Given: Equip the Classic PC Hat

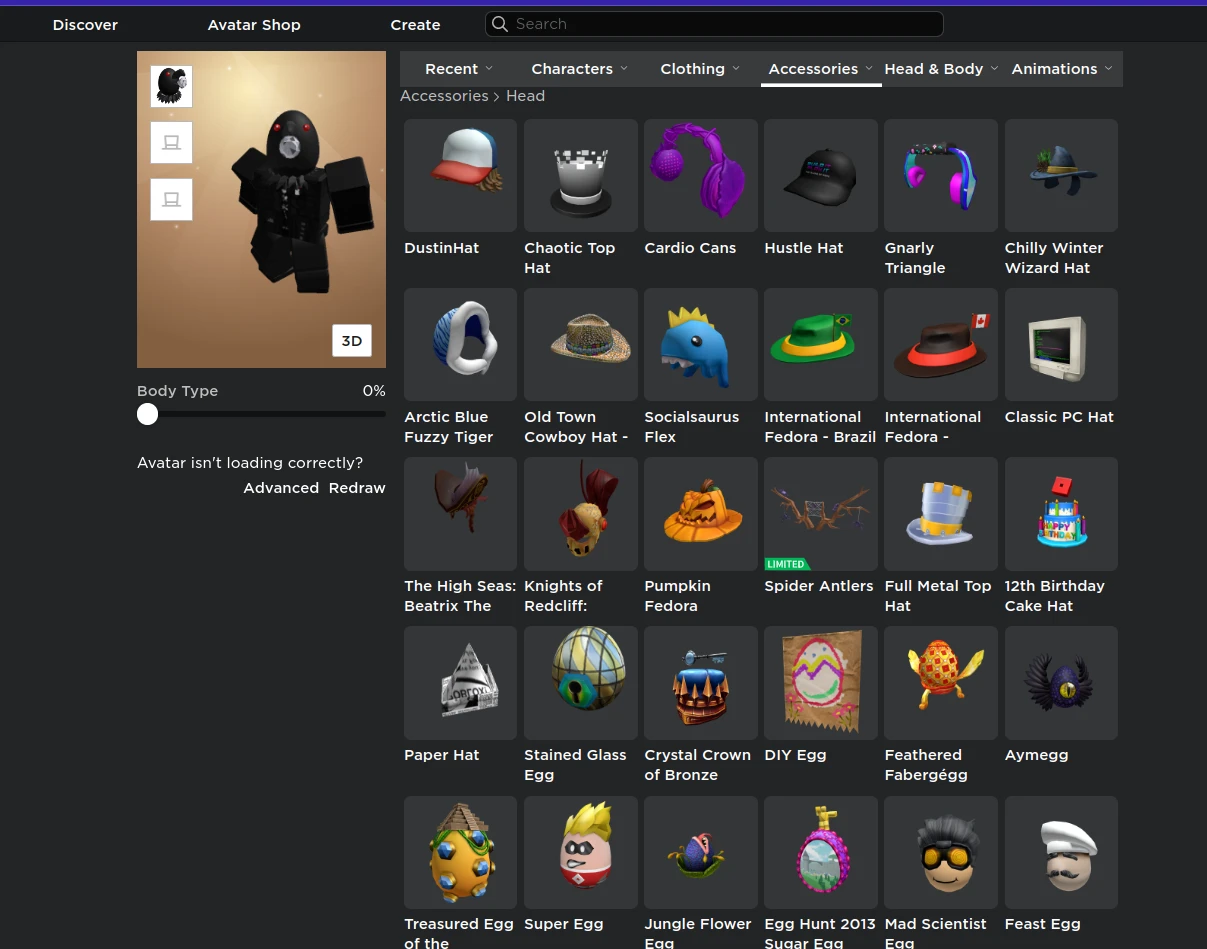Looking at the screenshot, I should pyautogui.click(x=1060, y=345).
